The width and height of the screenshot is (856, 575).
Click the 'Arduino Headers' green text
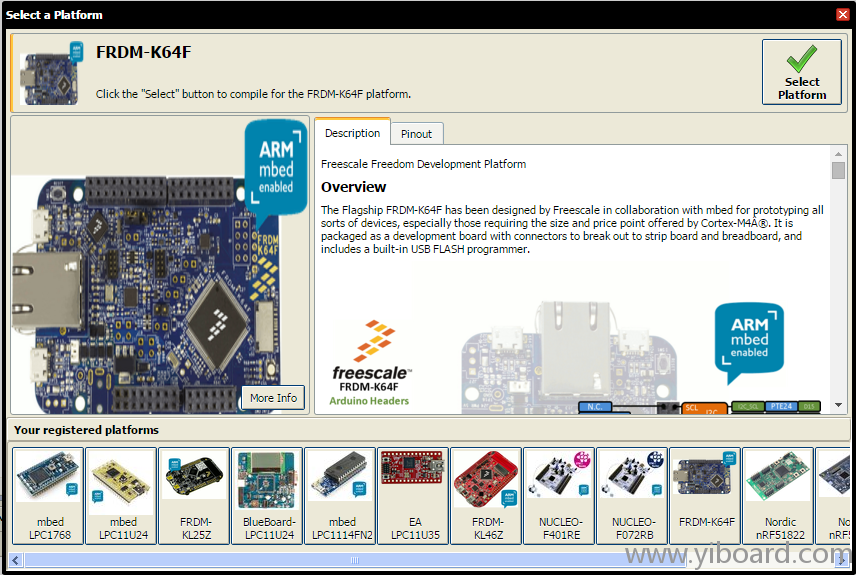pyautogui.click(x=369, y=401)
